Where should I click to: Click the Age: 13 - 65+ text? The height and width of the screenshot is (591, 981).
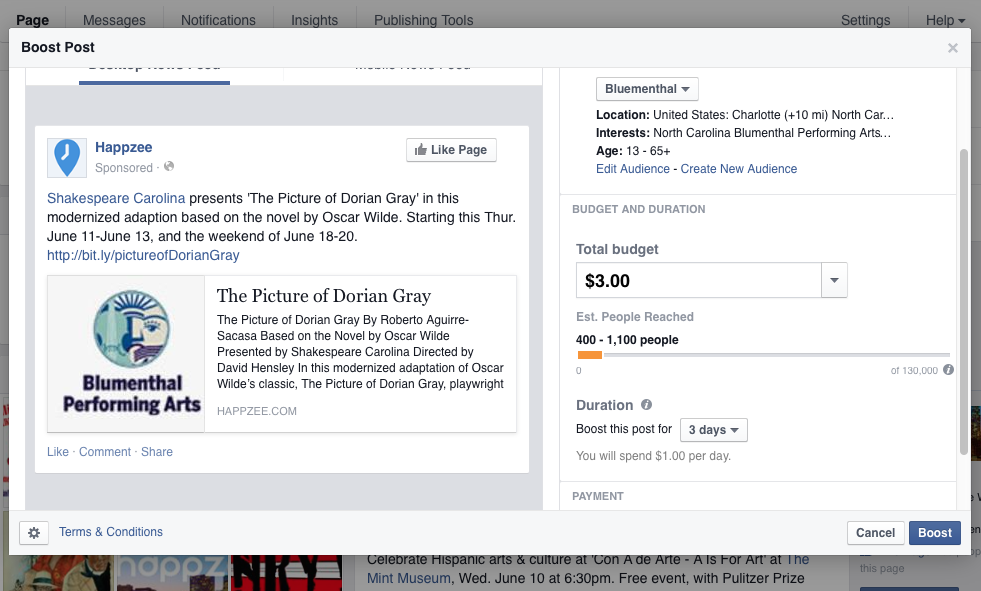633,151
